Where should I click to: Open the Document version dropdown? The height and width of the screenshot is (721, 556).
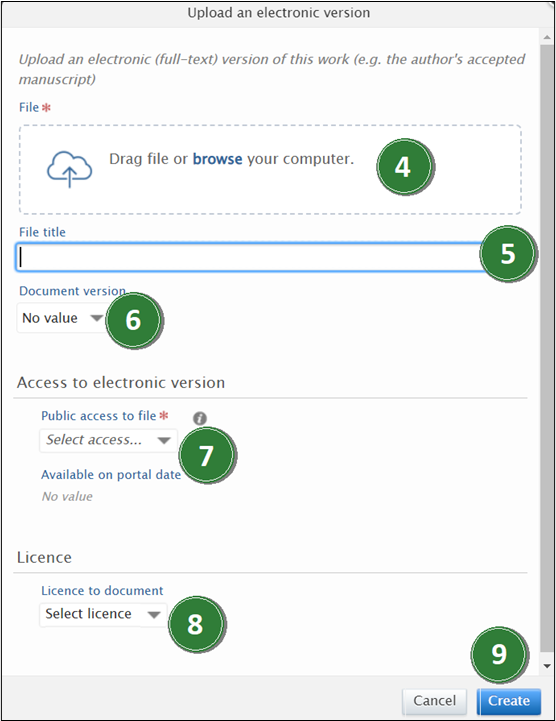[x=62, y=318]
